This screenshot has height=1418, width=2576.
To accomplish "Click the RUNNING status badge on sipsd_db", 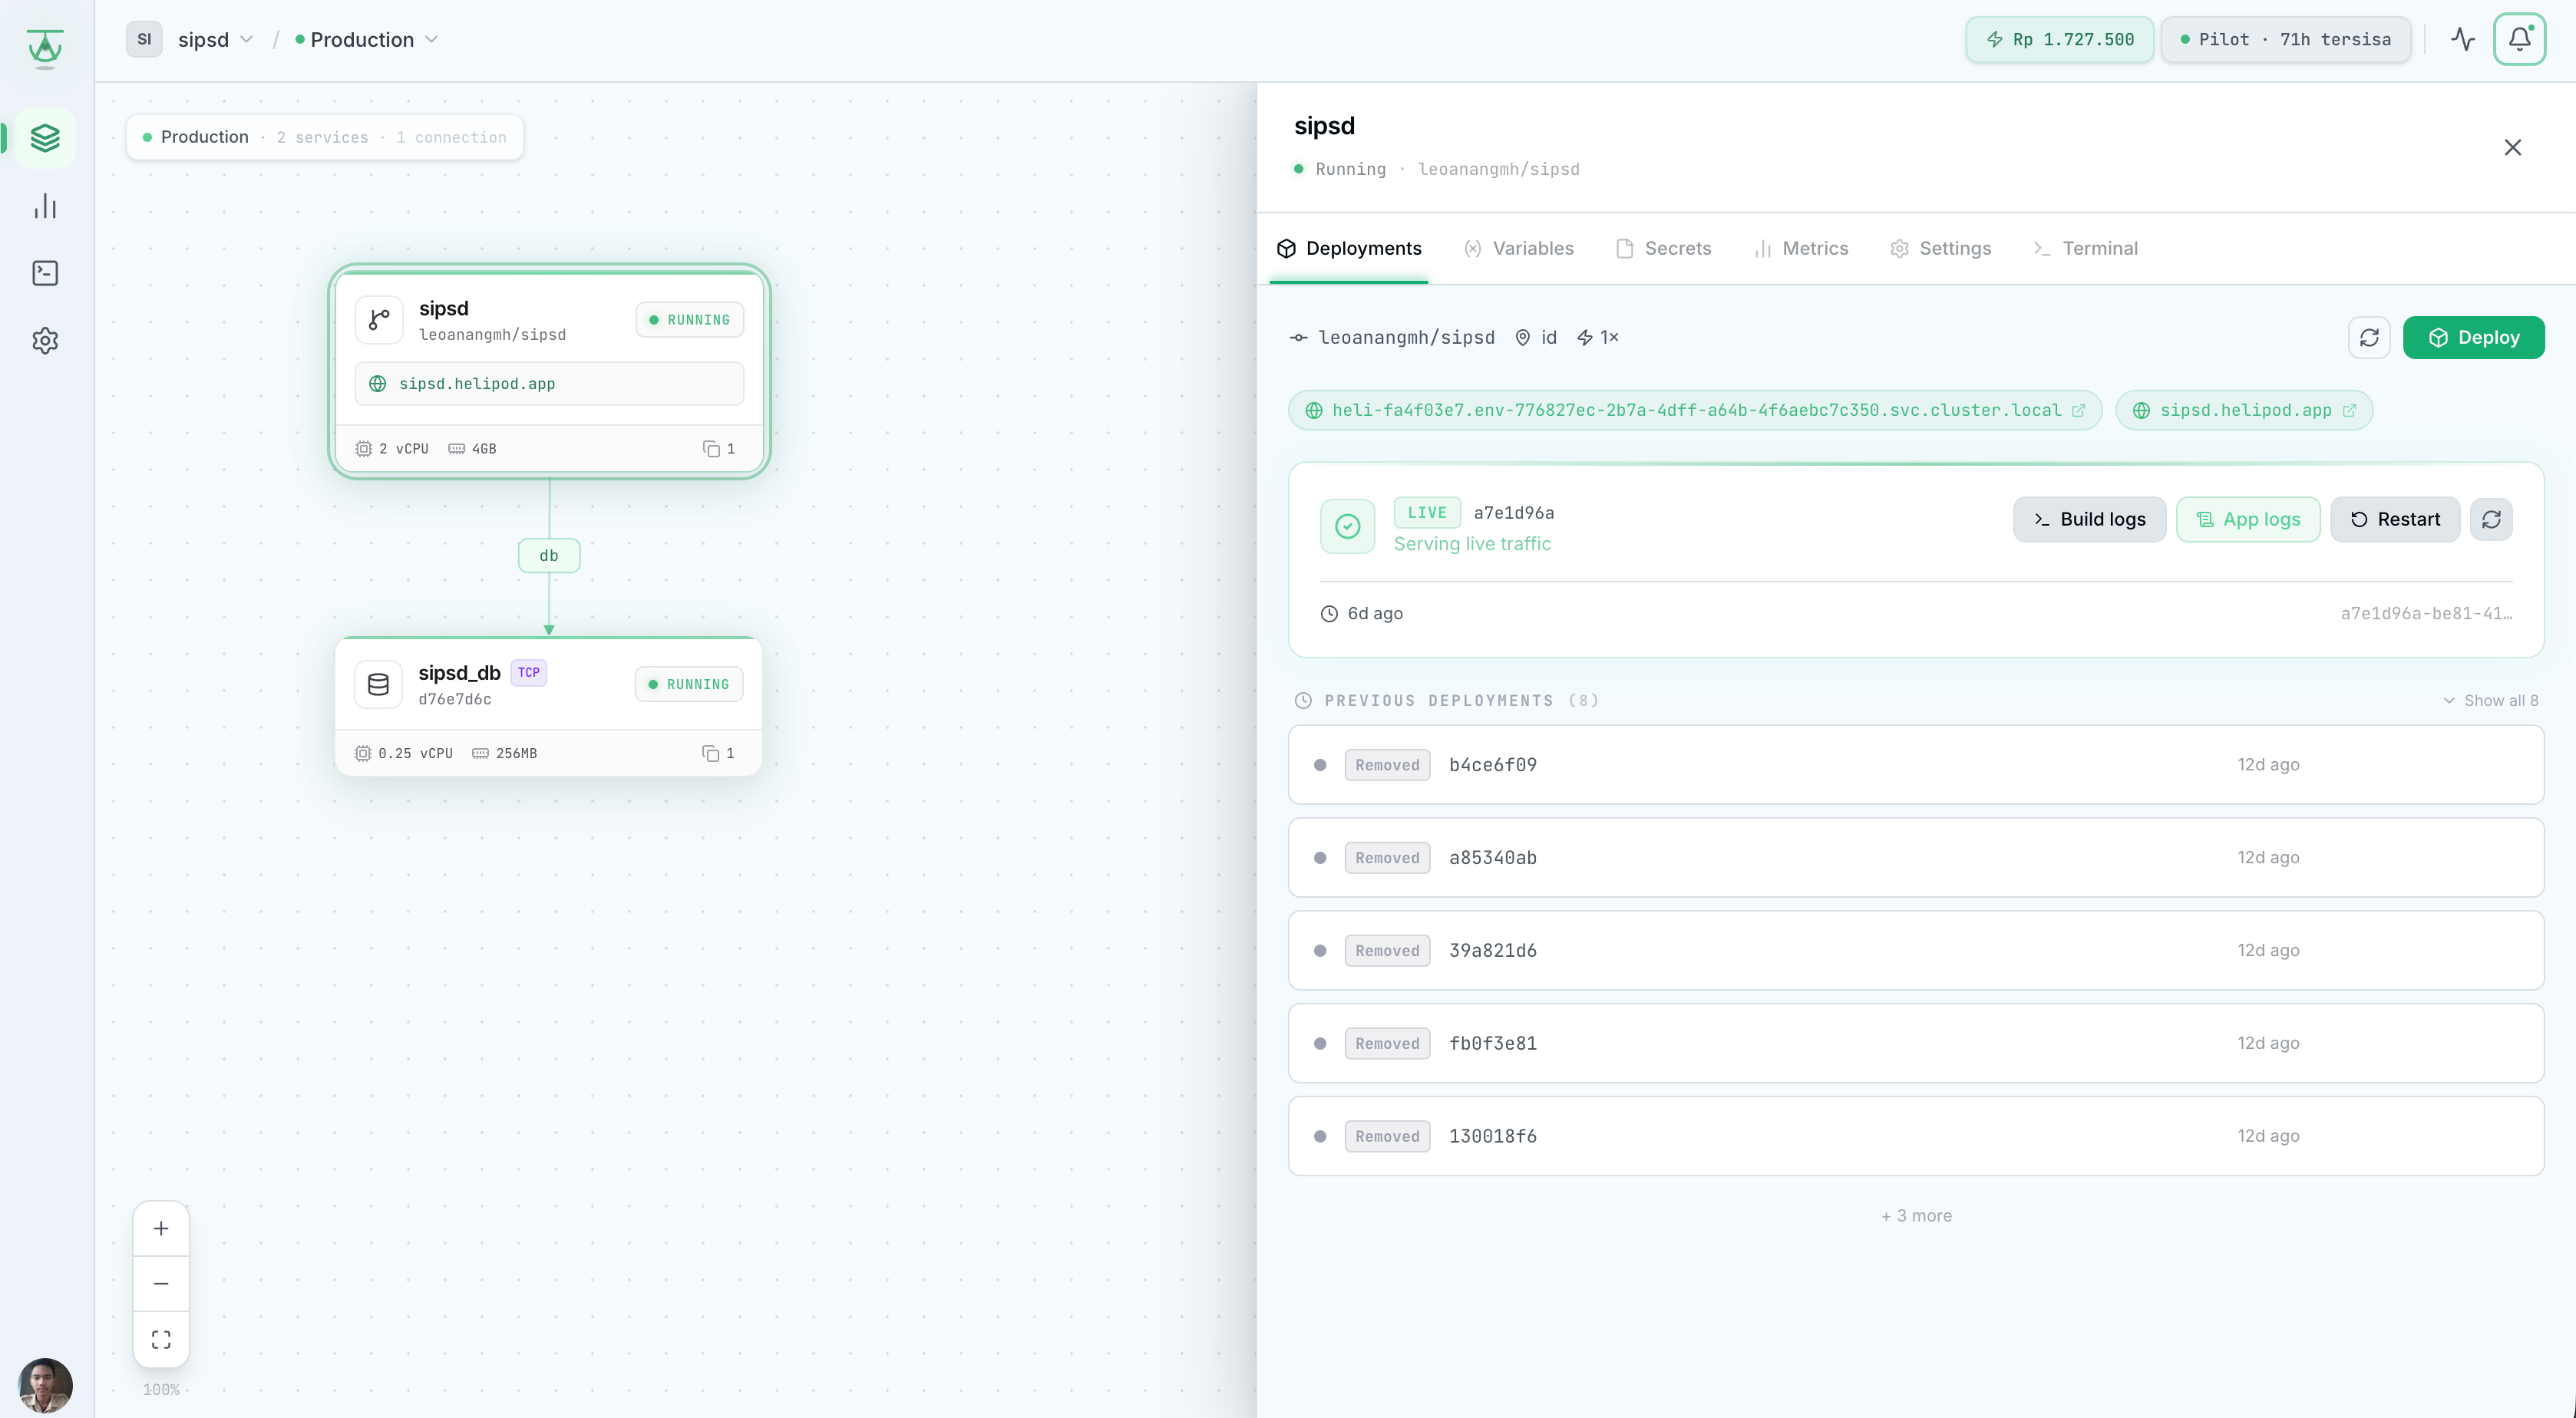I will point(689,685).
